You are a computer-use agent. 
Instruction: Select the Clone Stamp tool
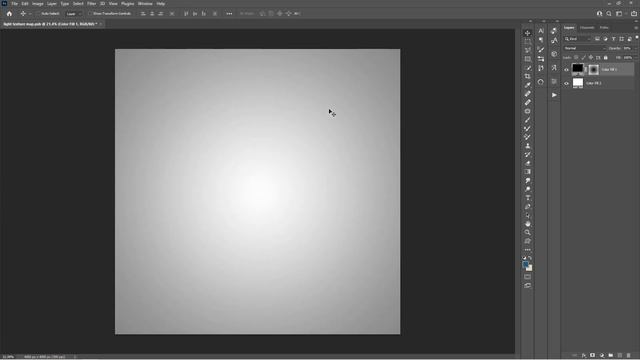pyautogui.click(x=527, y=146)
